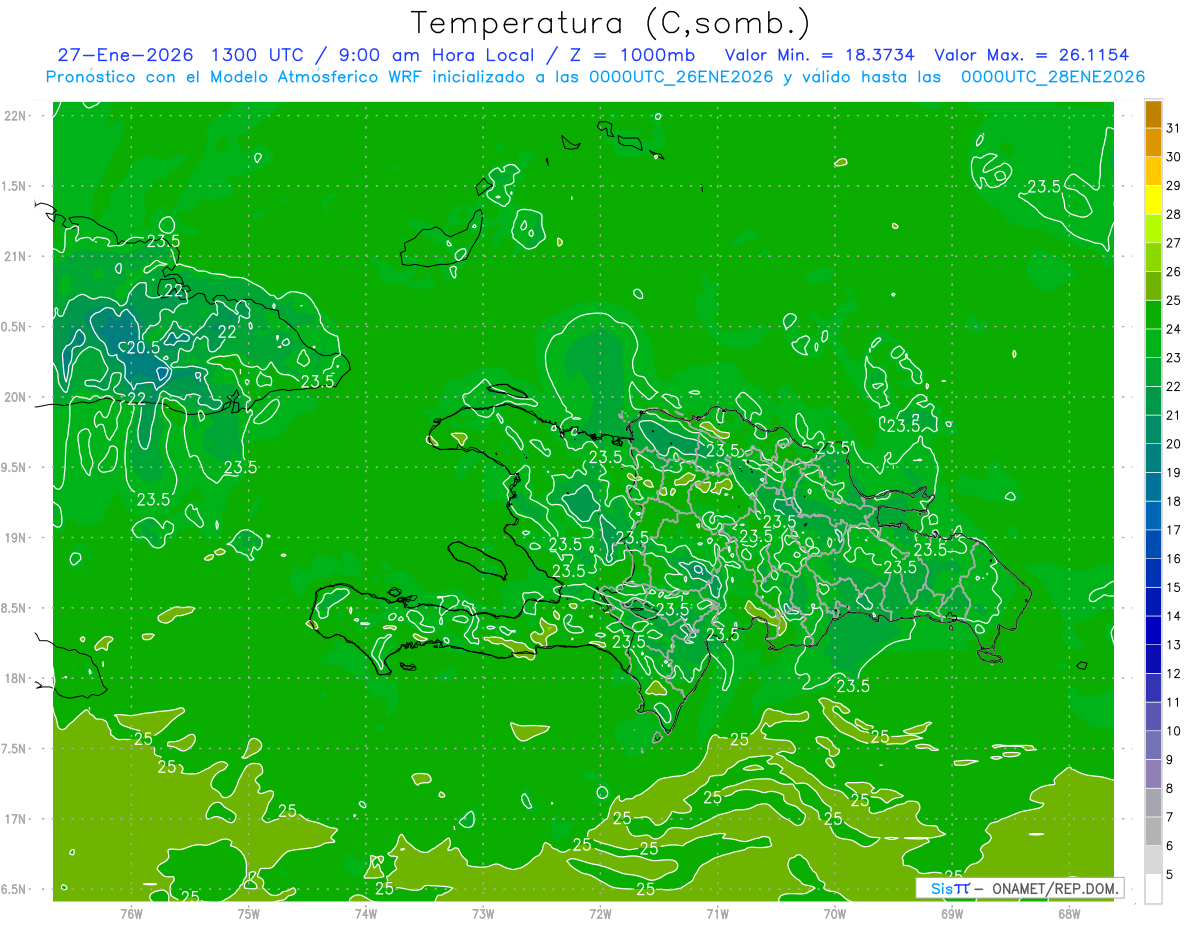Click the '11' value on the color legend
This screenshot has width=1200, height=927.
(1174, 703)
